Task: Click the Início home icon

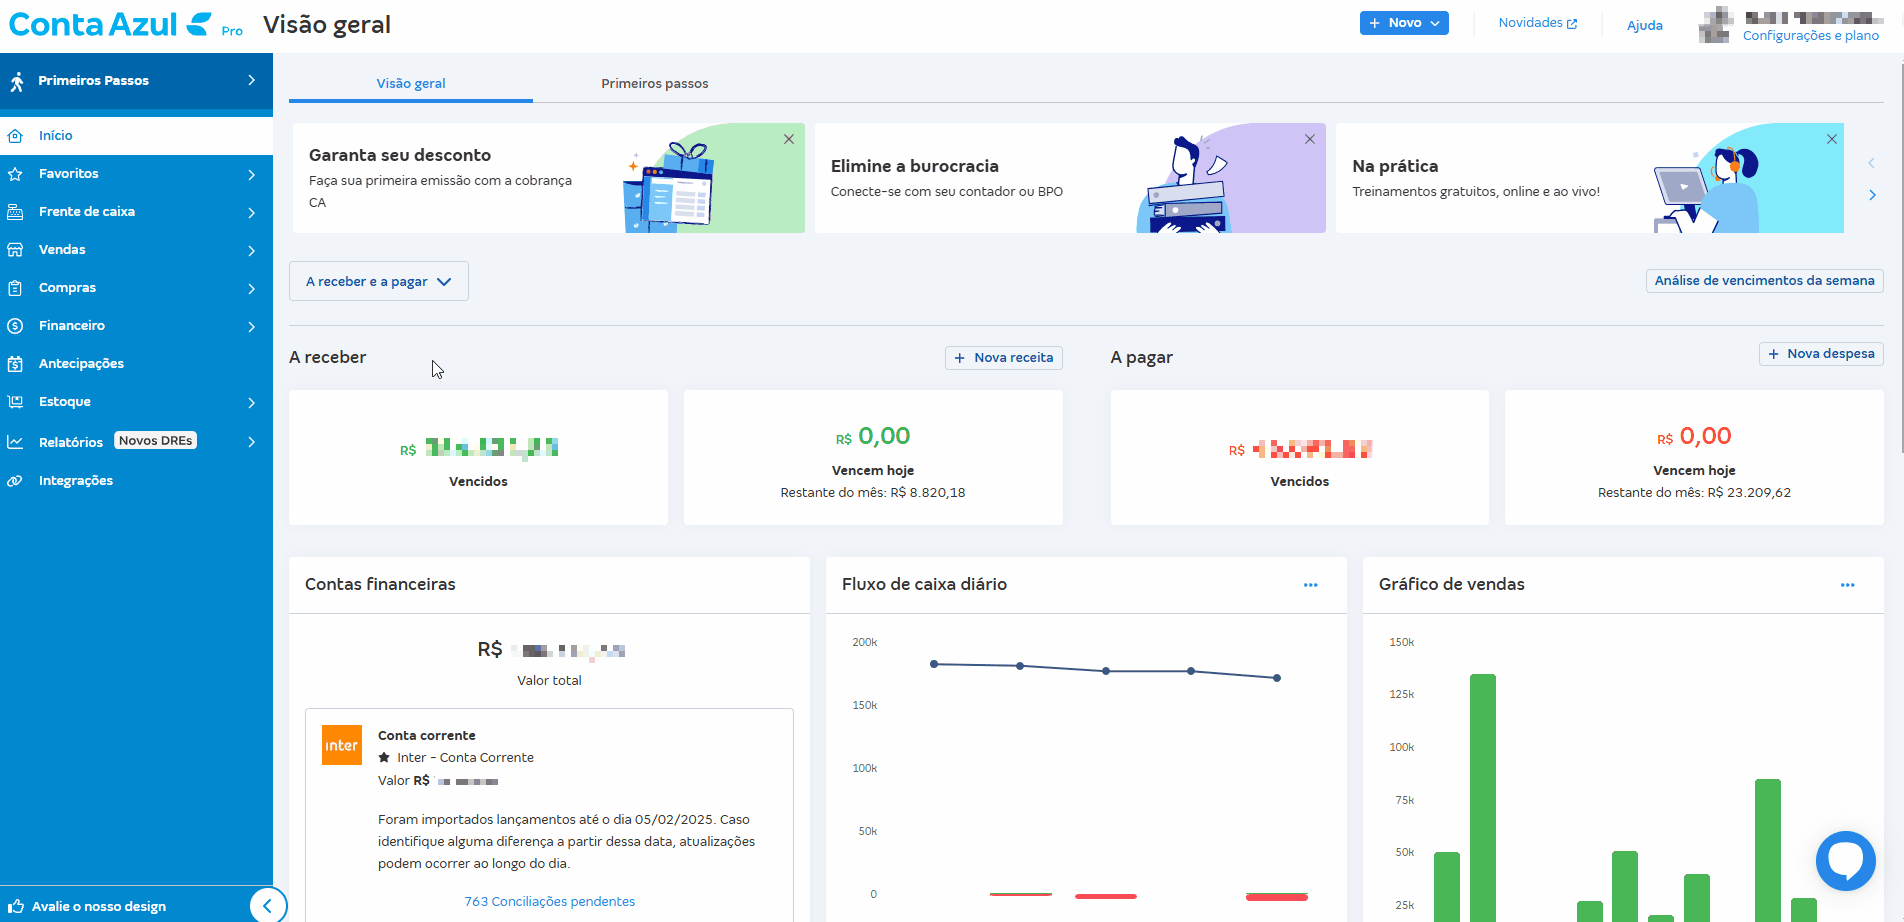Action: (x=15, y=136)
